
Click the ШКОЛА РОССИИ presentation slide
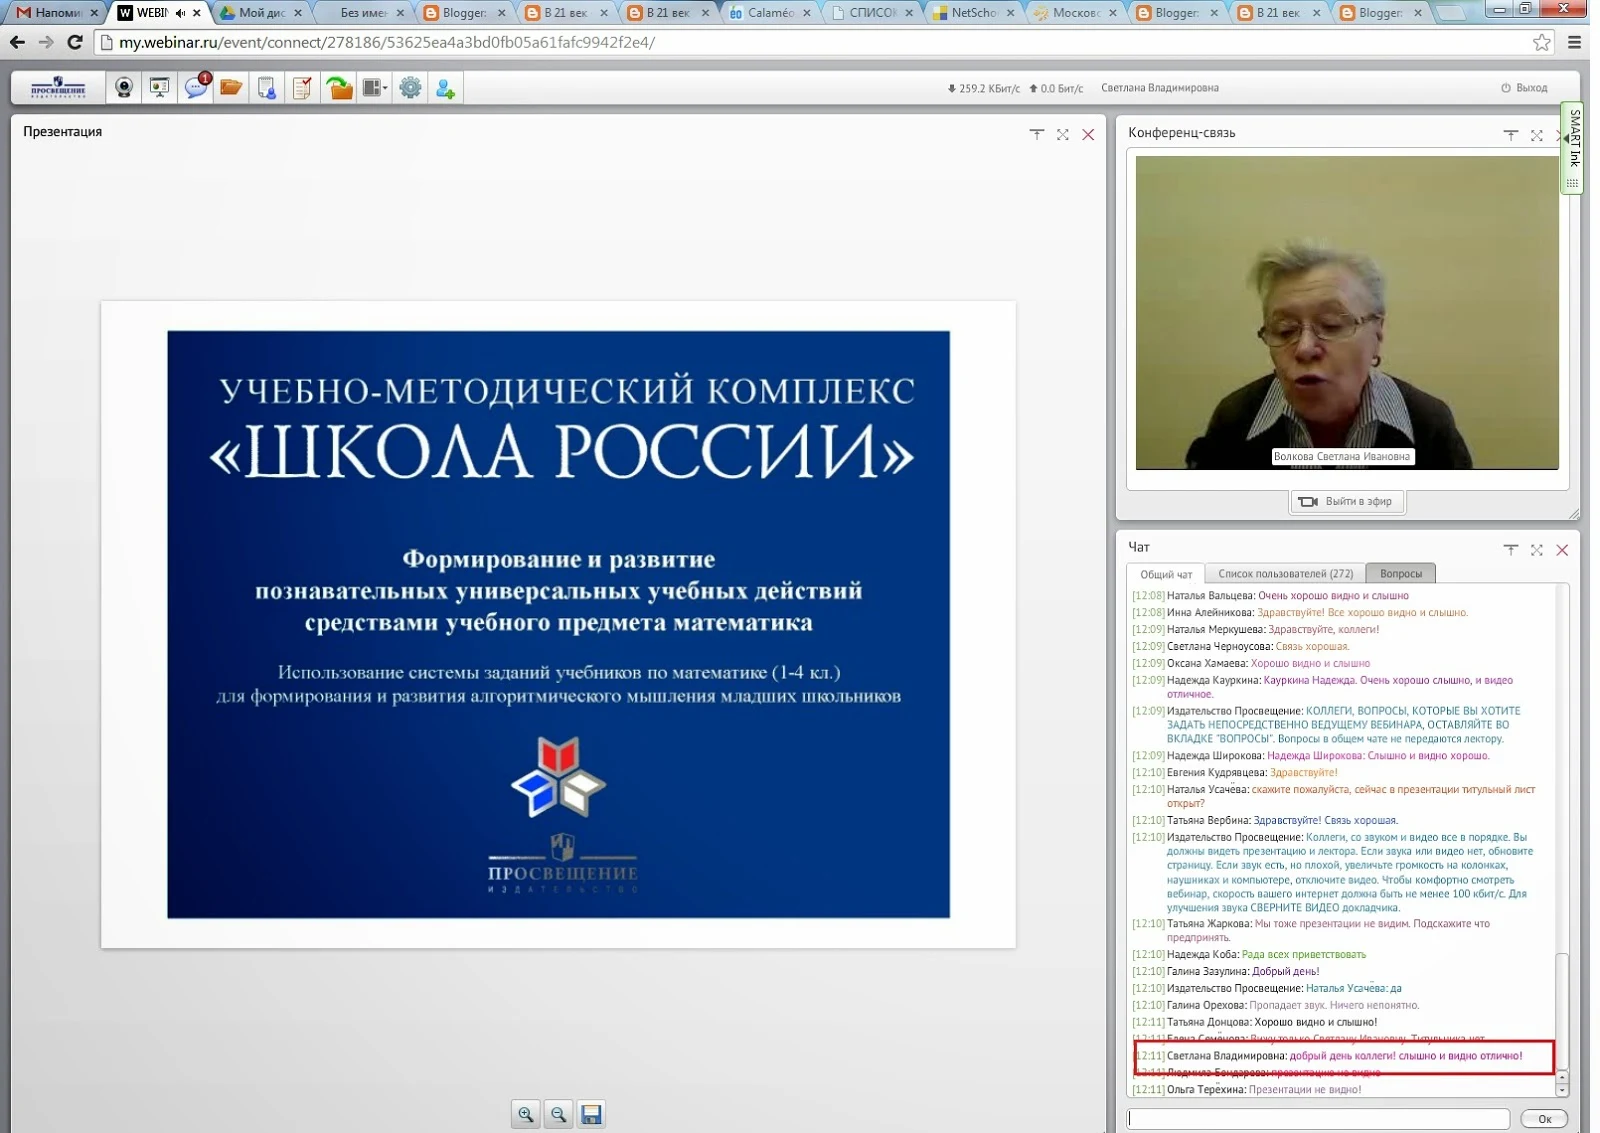[x=558, y=624]
